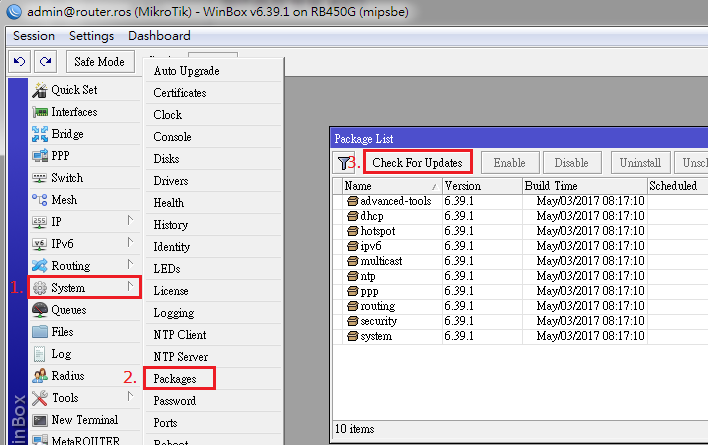
Task: Open the Switch icon
Action: (x=40, y=178)
